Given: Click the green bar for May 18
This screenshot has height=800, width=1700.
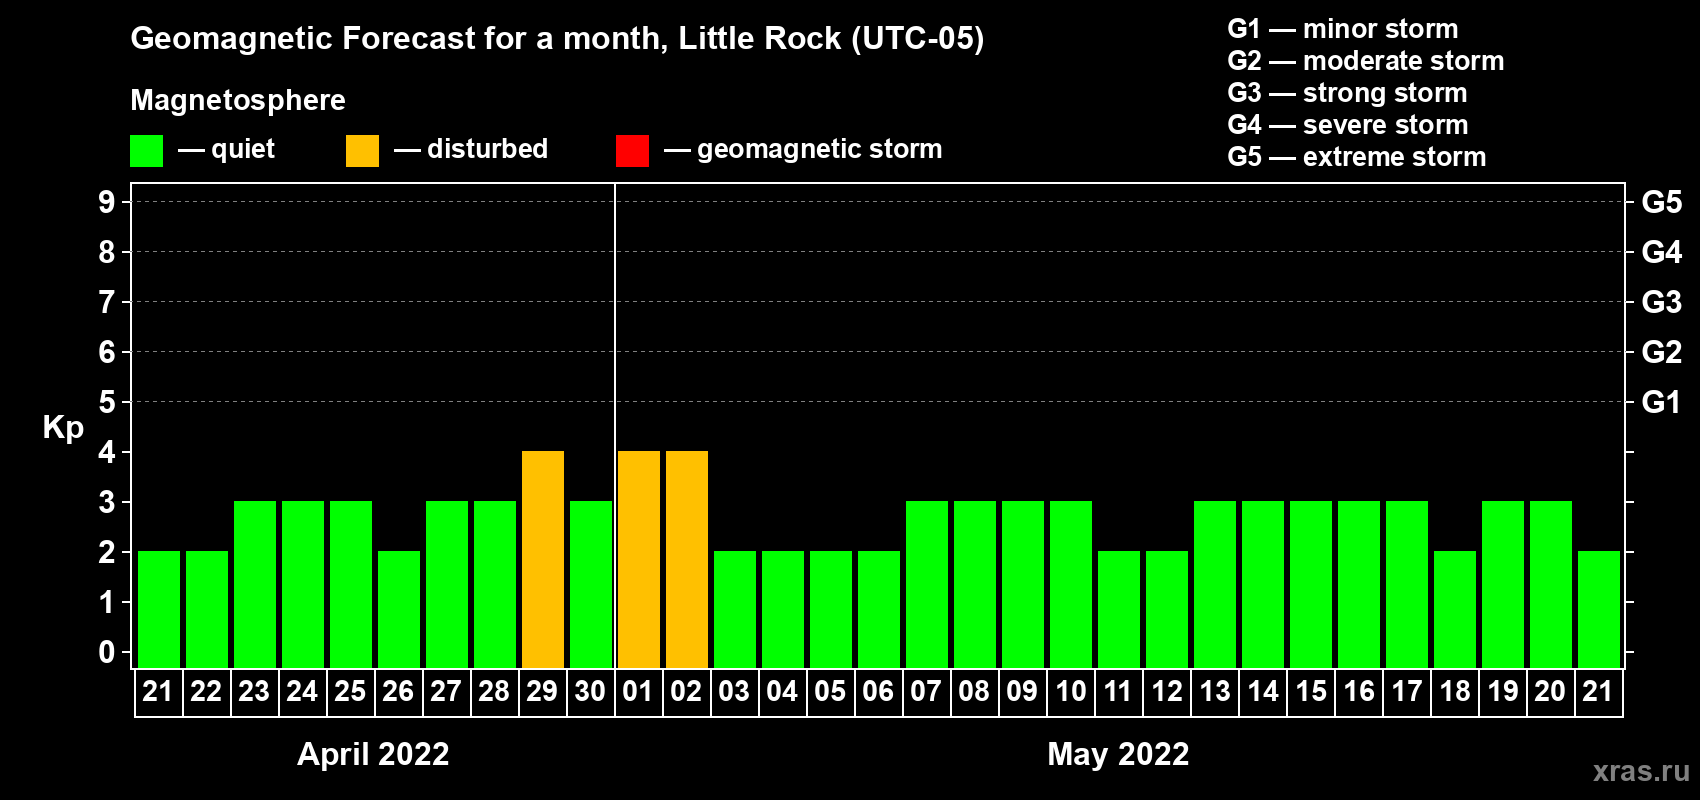Looking at the screenshot, I should (1455, 609).
